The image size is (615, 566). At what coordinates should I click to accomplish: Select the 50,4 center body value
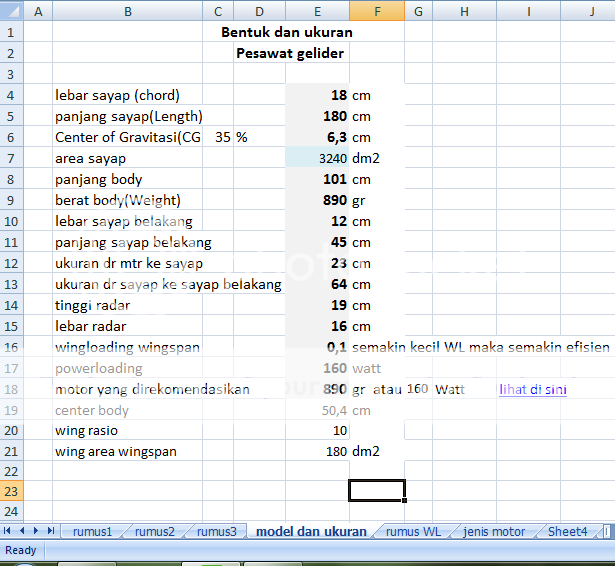(317, 410)
